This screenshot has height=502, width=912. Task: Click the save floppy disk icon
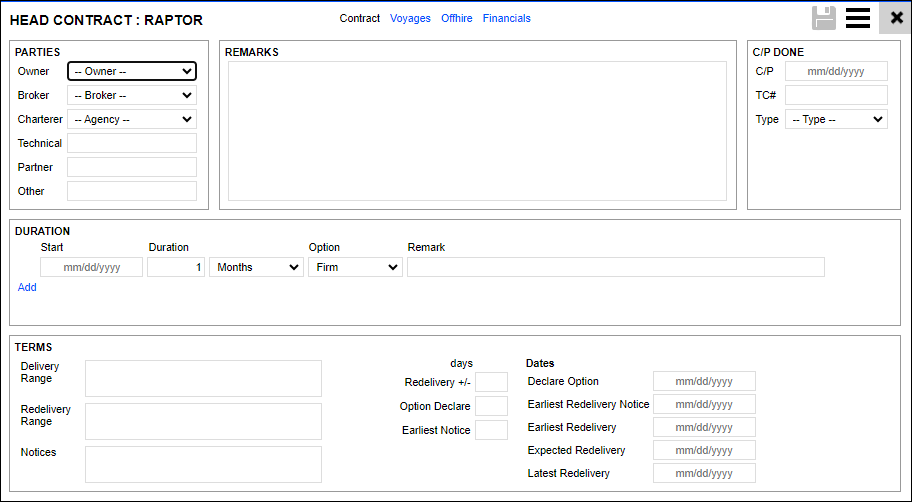click(x=824, y=18)
